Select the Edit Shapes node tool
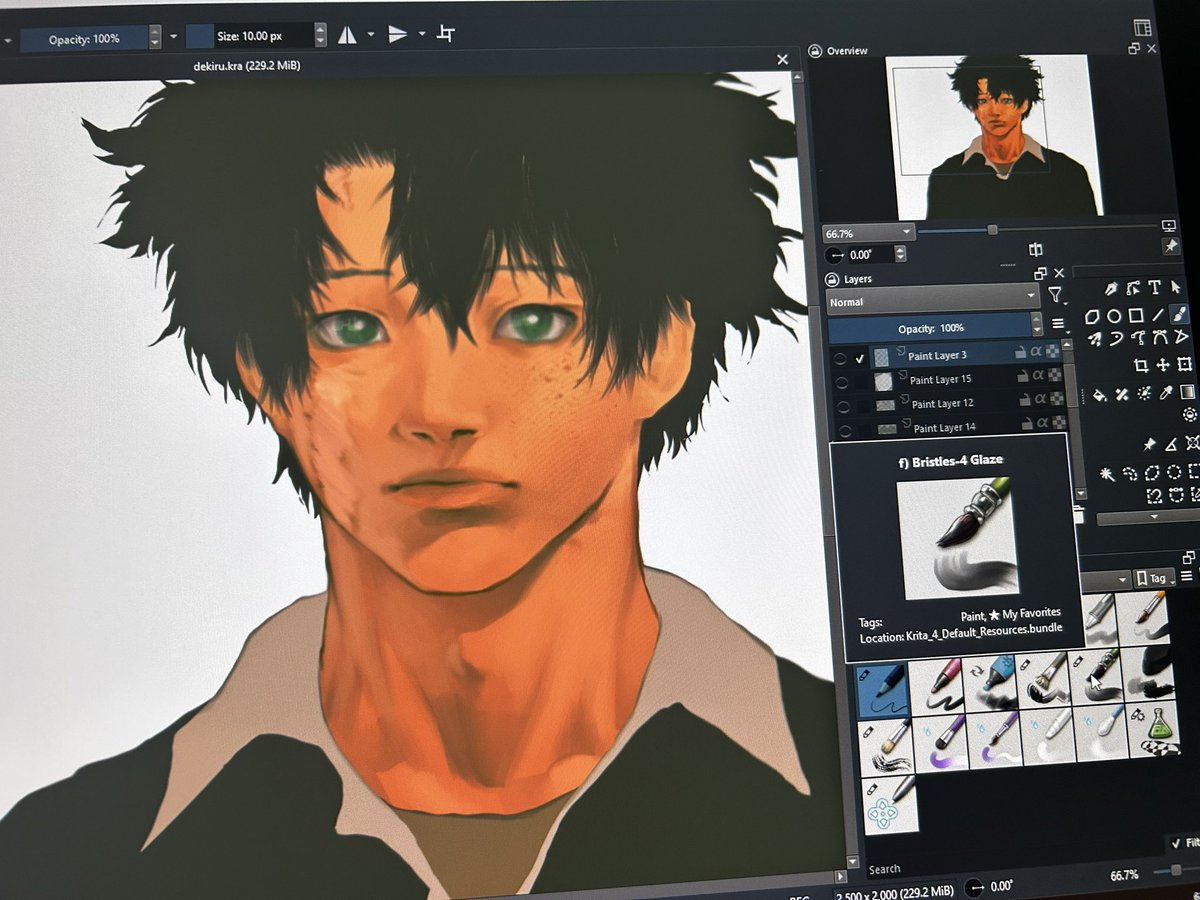 pos(1133,288)
